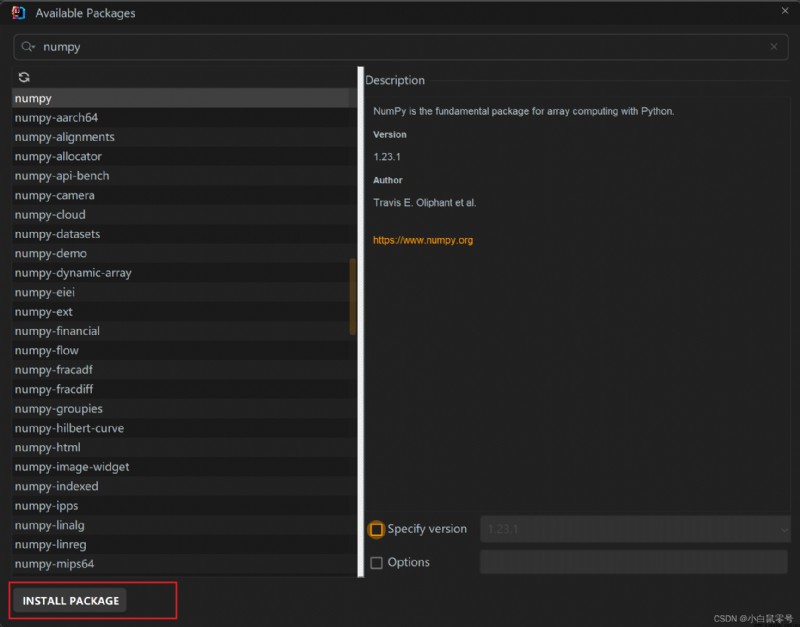Click the package list vertical scrollbar
The image size is (800, 627).
point(353,296)
